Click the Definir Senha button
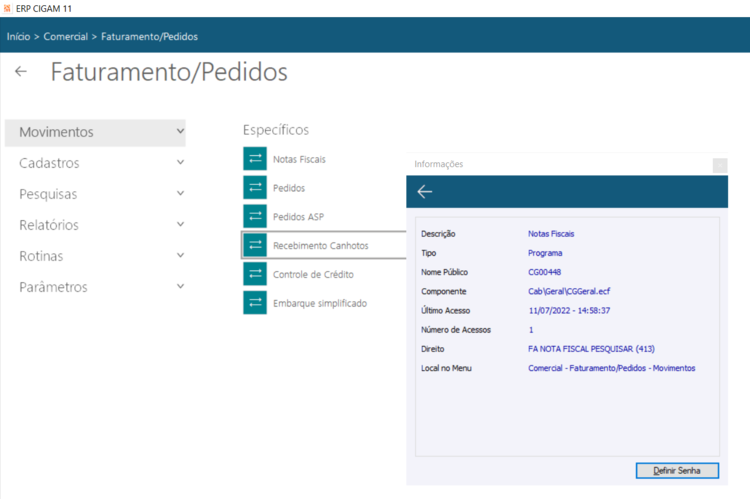The height and width of the screenshot is (499, 750). coord(677,470)
